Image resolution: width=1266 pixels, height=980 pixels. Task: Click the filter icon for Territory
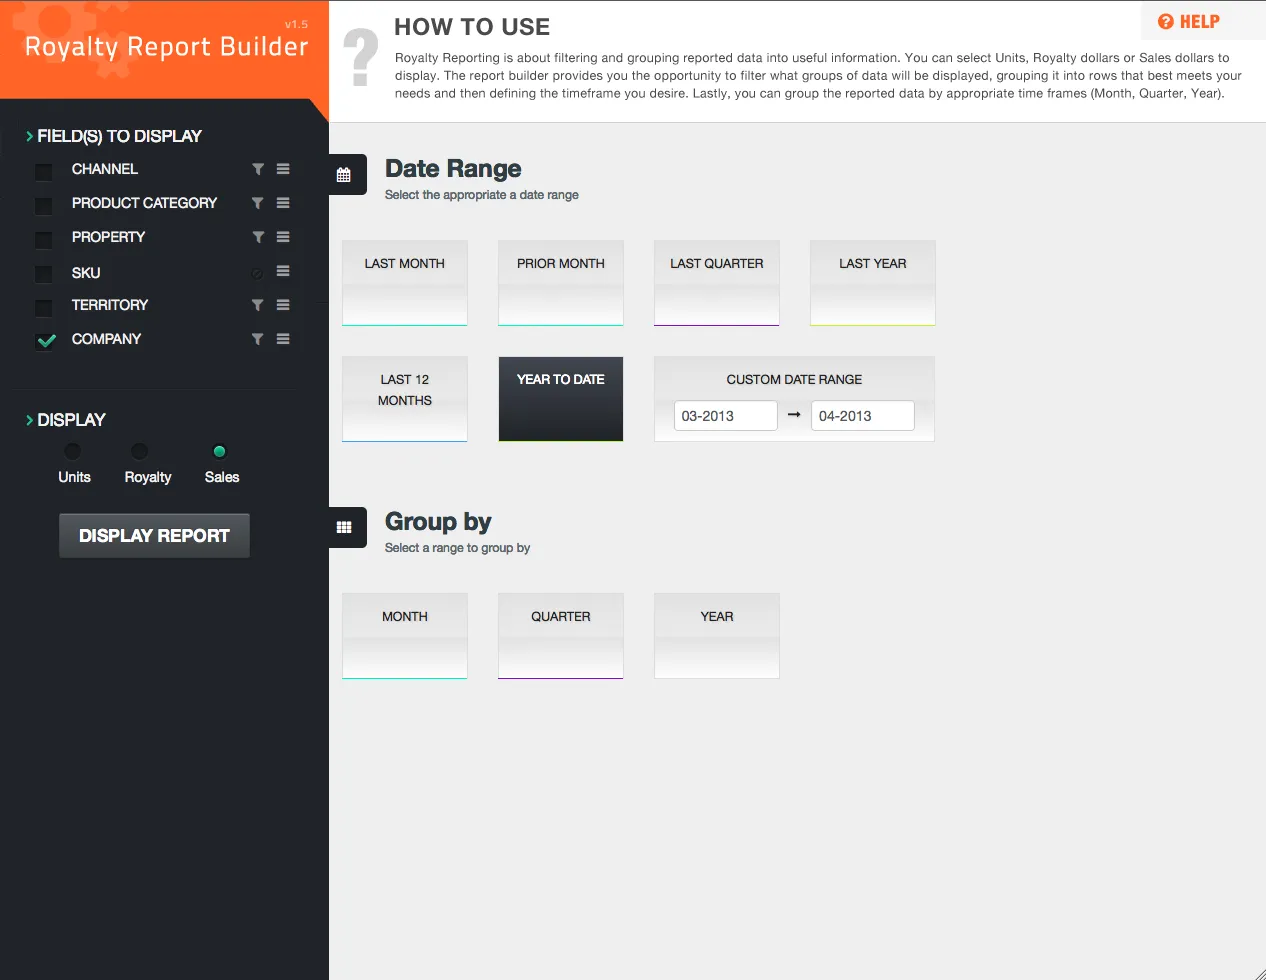(x=258, y=305)
